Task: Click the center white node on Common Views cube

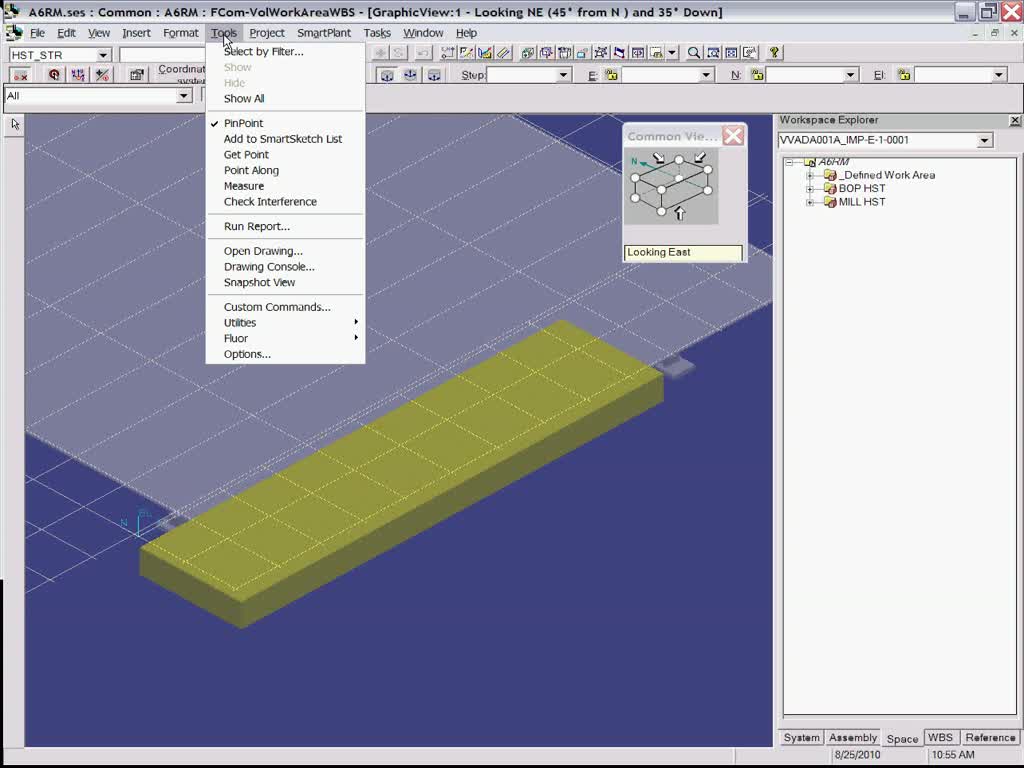Action: [679, 178]
